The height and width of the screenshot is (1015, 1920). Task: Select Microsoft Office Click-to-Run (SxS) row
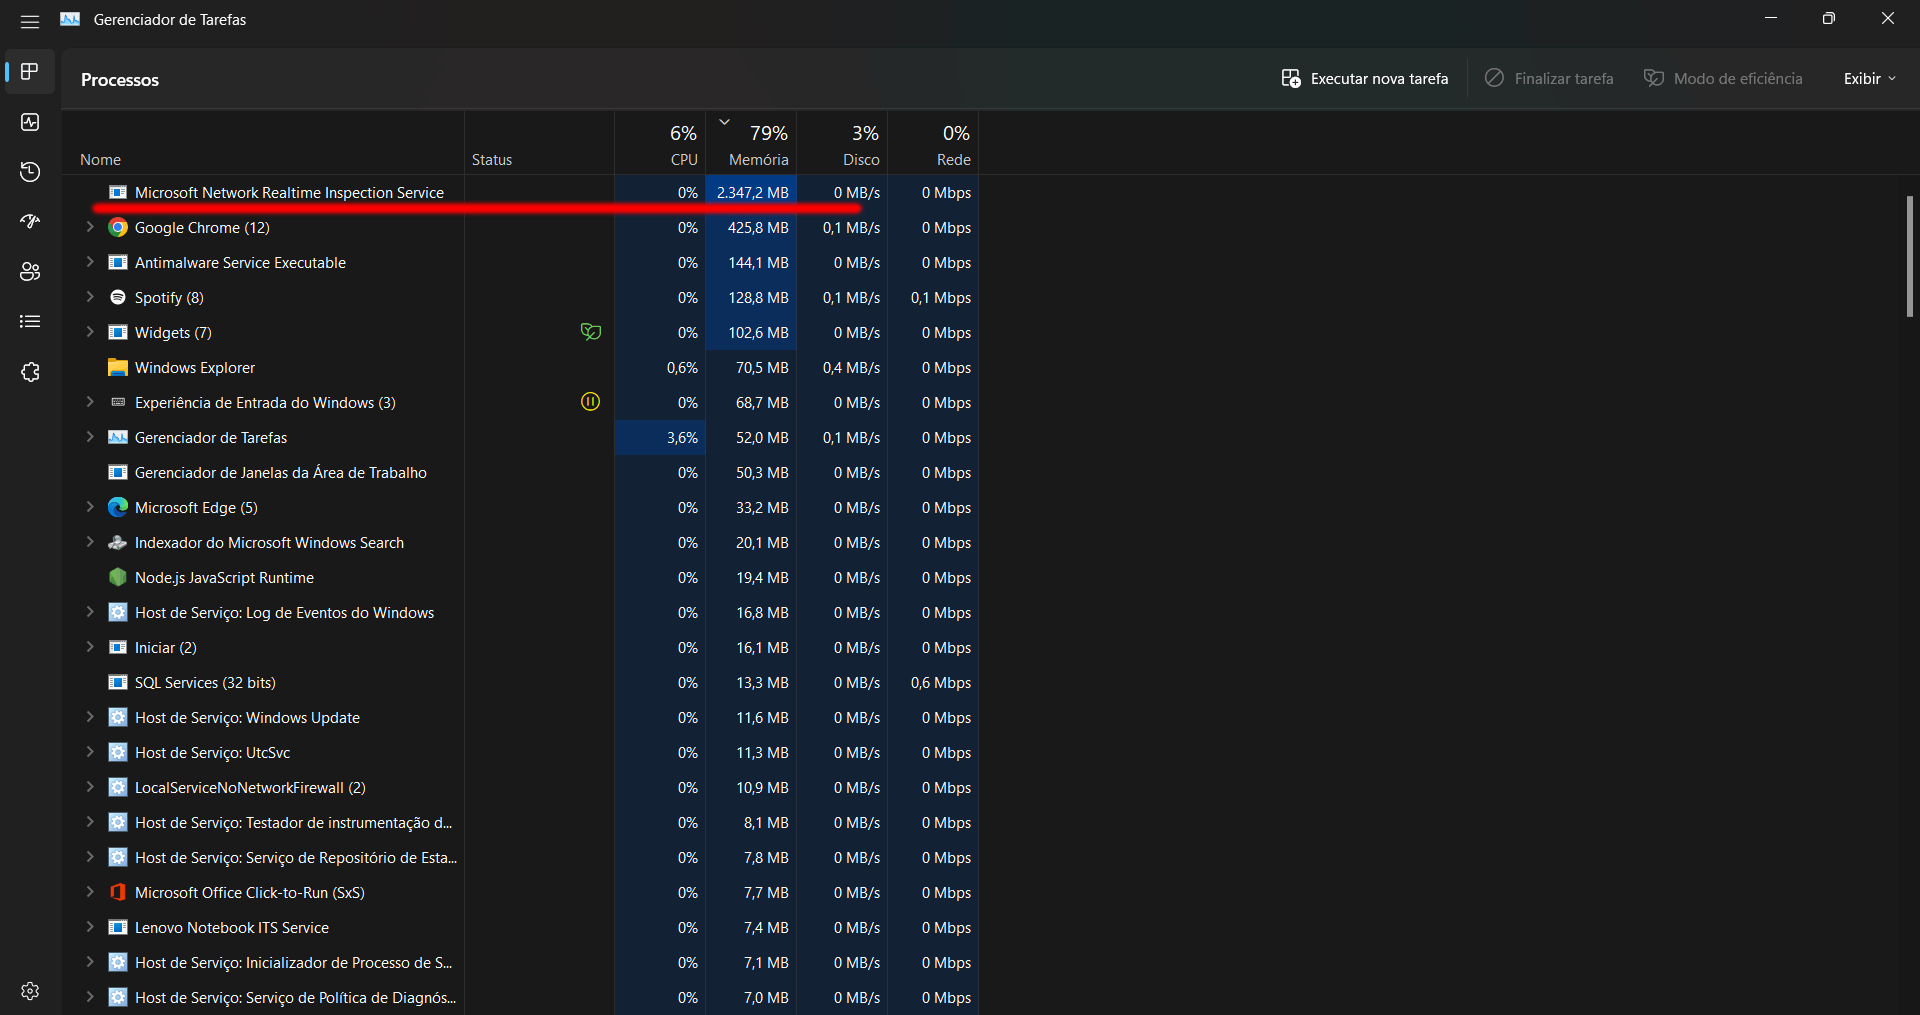click(520, 893)
